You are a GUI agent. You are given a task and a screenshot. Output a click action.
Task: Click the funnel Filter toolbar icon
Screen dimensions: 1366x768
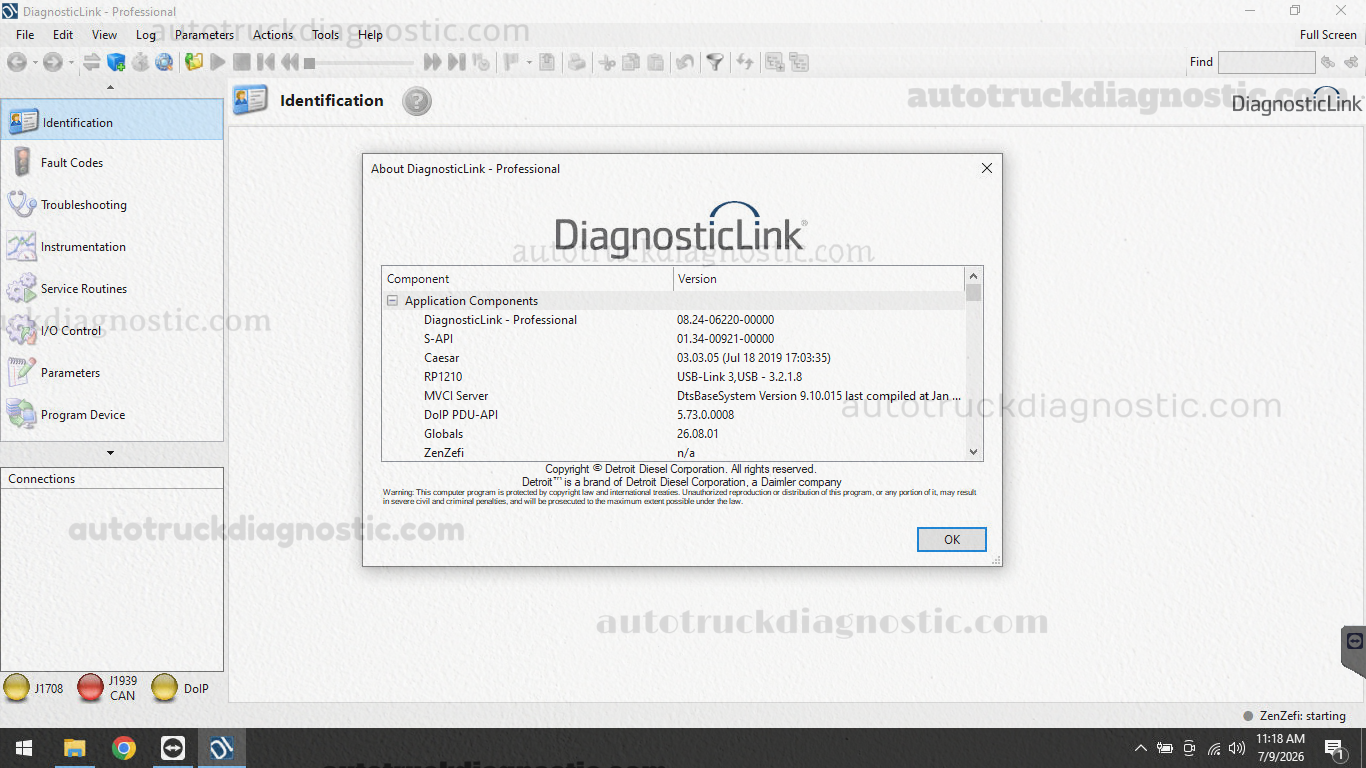point(715,62)
